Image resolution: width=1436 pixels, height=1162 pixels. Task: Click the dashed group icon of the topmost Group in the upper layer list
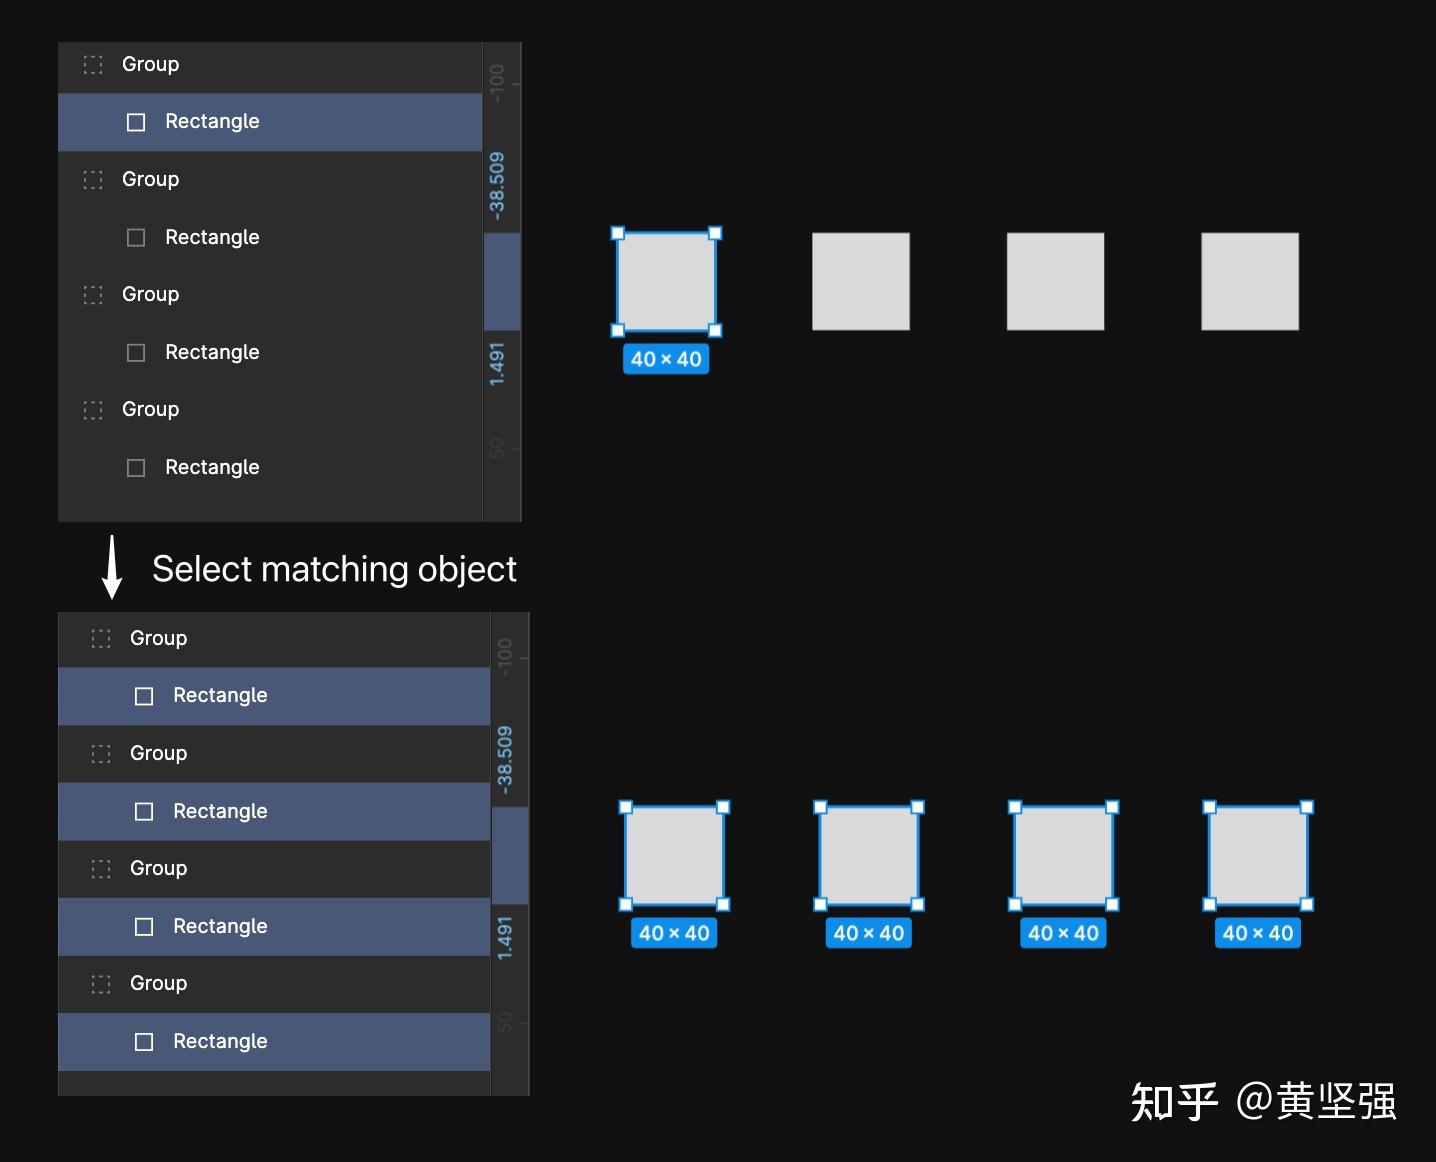pyautogui.click(x=93, y=65)
